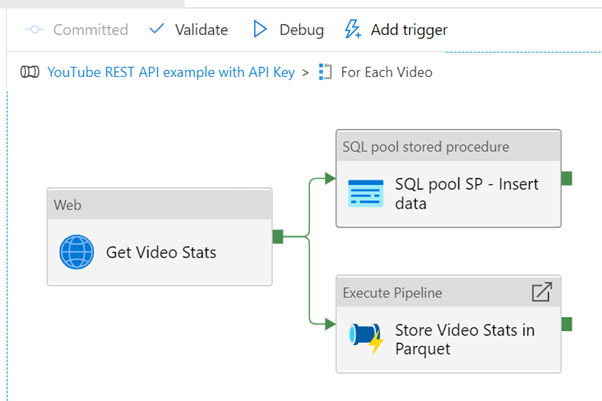Click the pipeline icon in breadcrumb
Viewport: 602px width, 401px height.
pyautogui.click(x=30, y=72)
